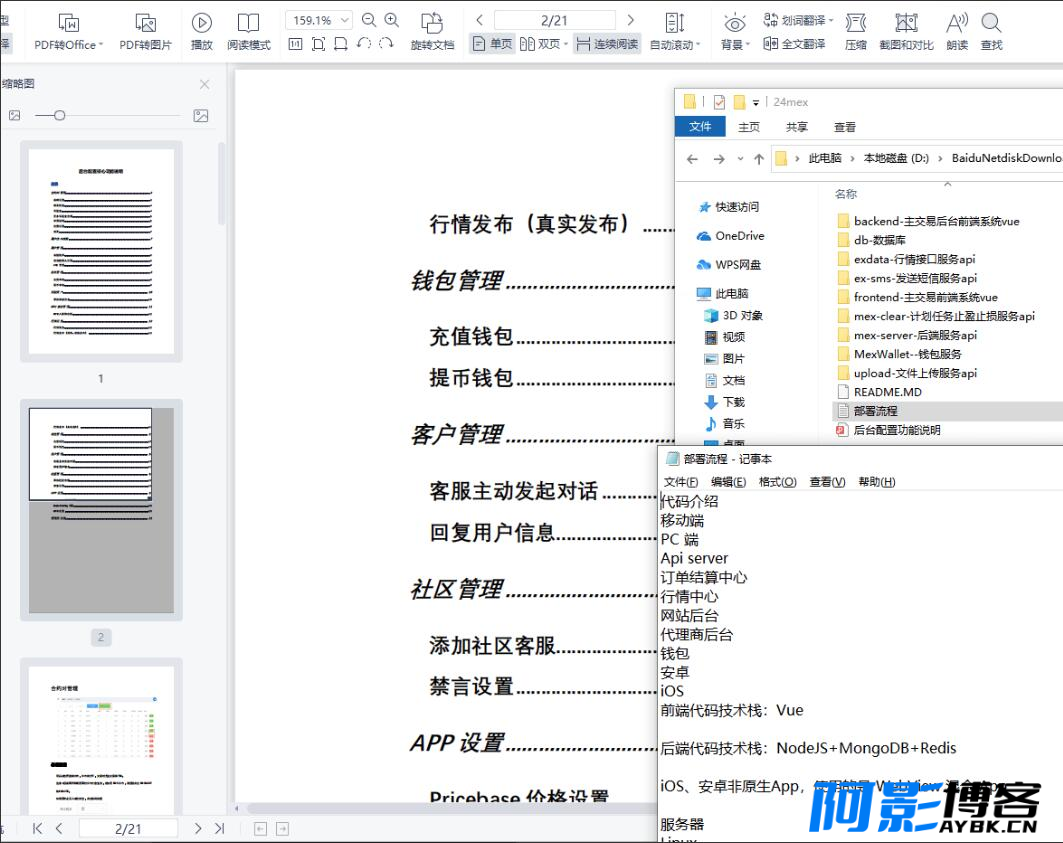
Task: Adjust the thumbnail size slider
Action: point(60,115)
